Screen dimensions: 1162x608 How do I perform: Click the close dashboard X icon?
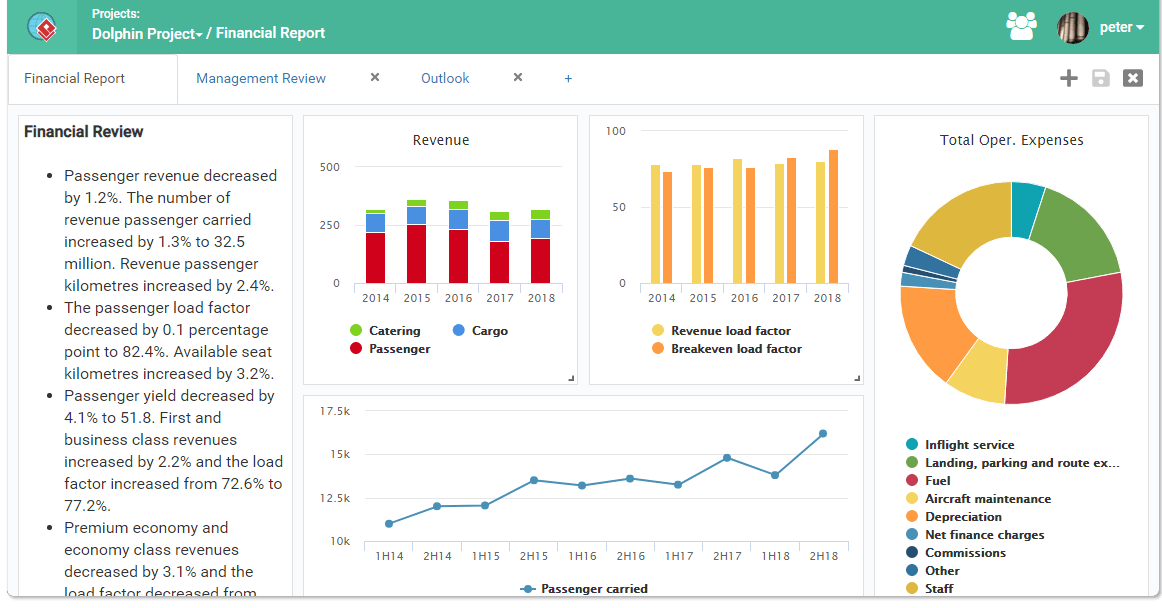1133,78
